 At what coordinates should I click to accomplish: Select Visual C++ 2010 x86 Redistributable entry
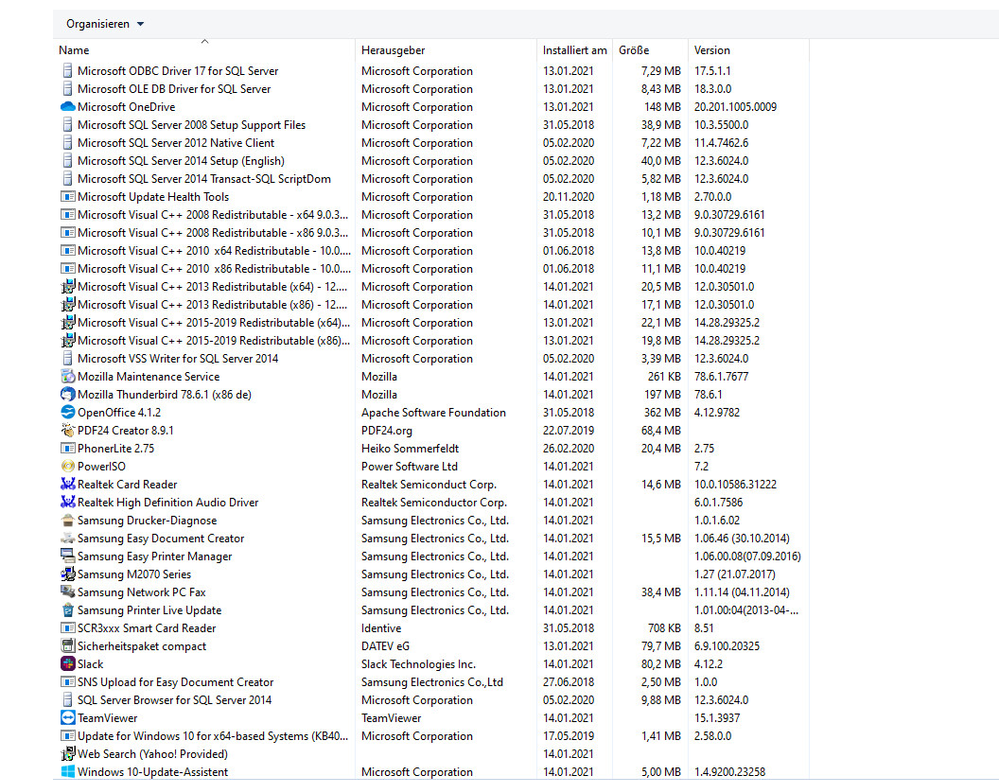214,269
